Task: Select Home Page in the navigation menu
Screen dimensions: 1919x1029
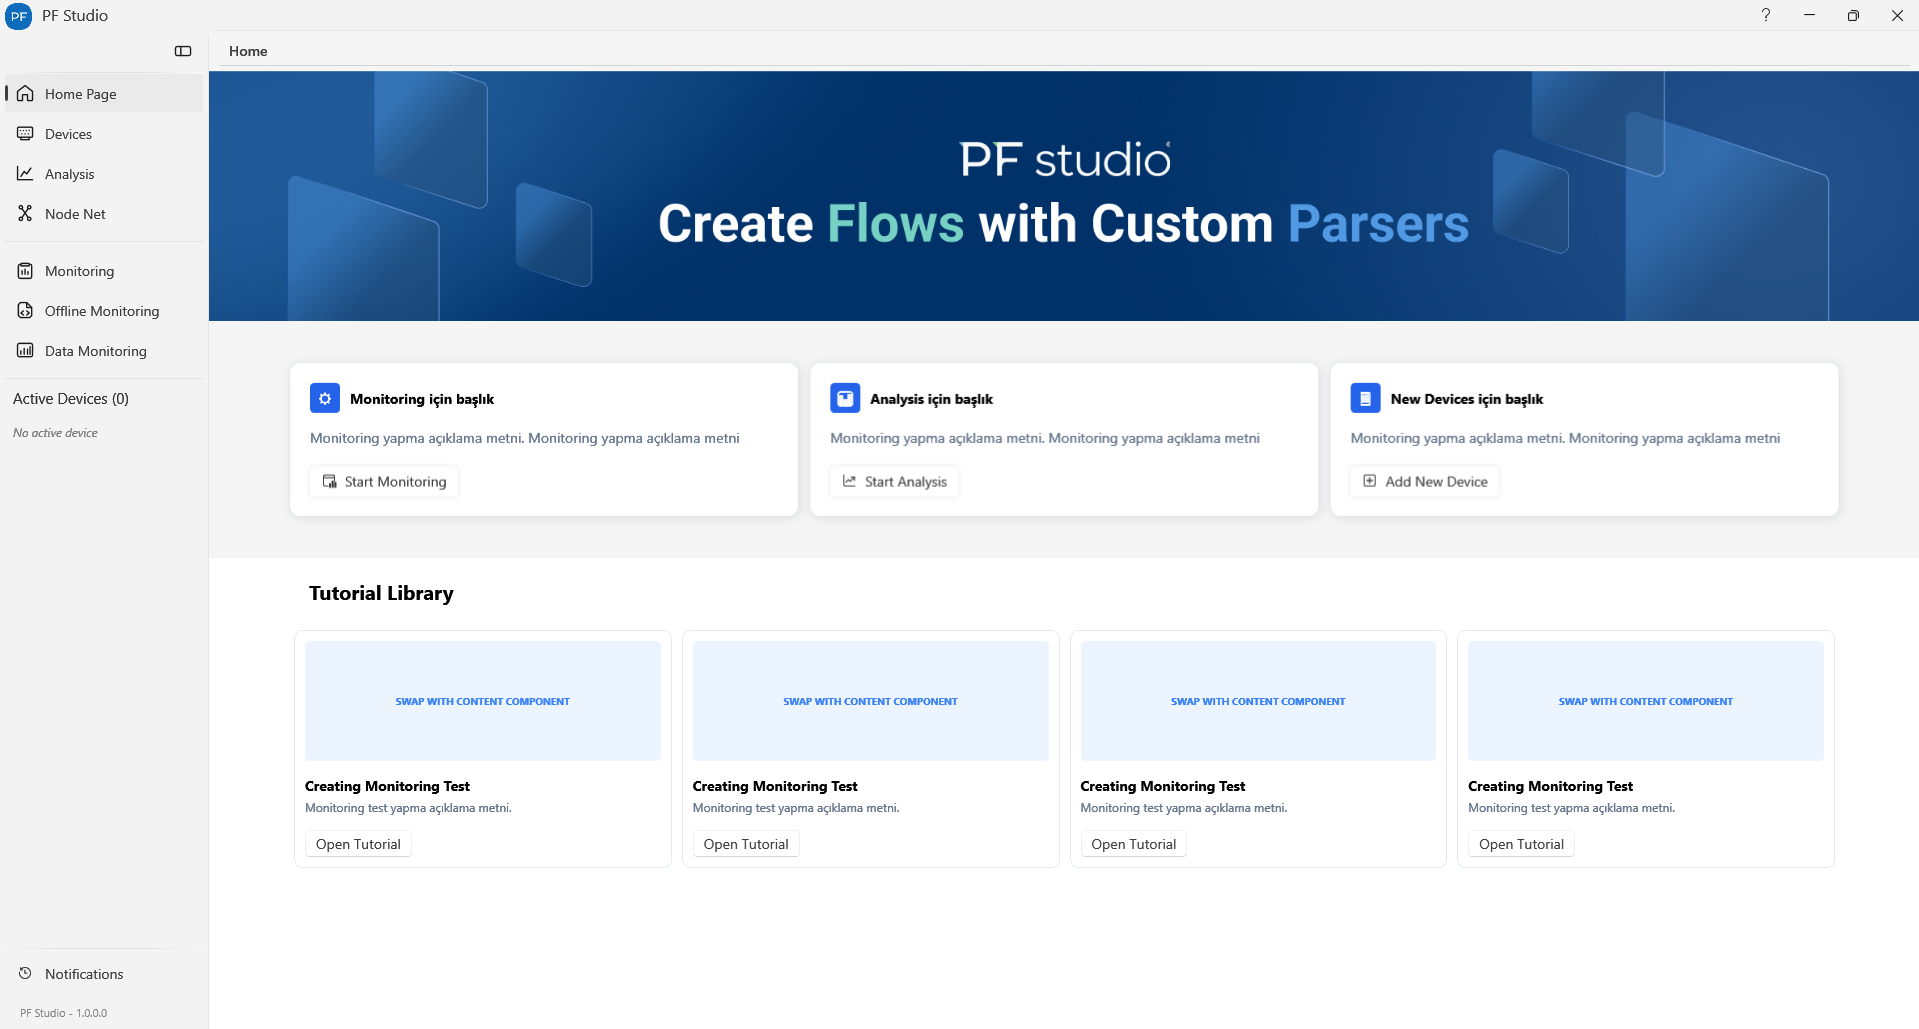Action: click(80, 93)
